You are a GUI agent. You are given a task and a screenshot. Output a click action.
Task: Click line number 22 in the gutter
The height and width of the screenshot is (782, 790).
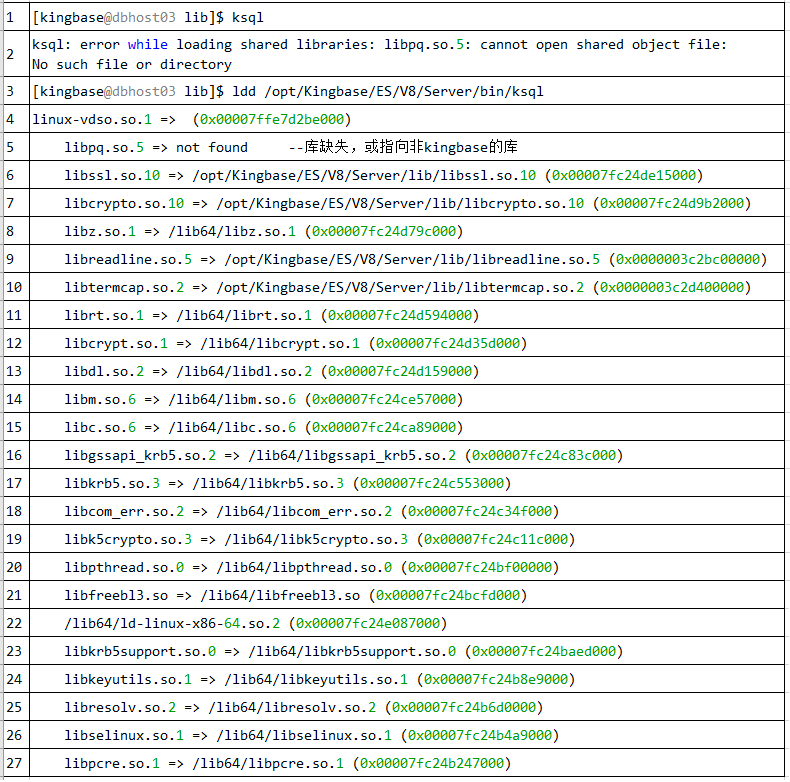click(14, 624)
